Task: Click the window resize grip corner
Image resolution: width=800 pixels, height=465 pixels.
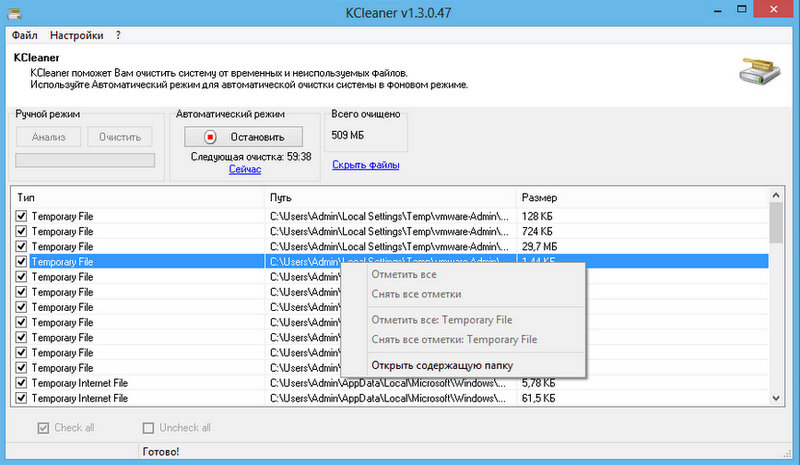Action: click(x=788, y=453)
